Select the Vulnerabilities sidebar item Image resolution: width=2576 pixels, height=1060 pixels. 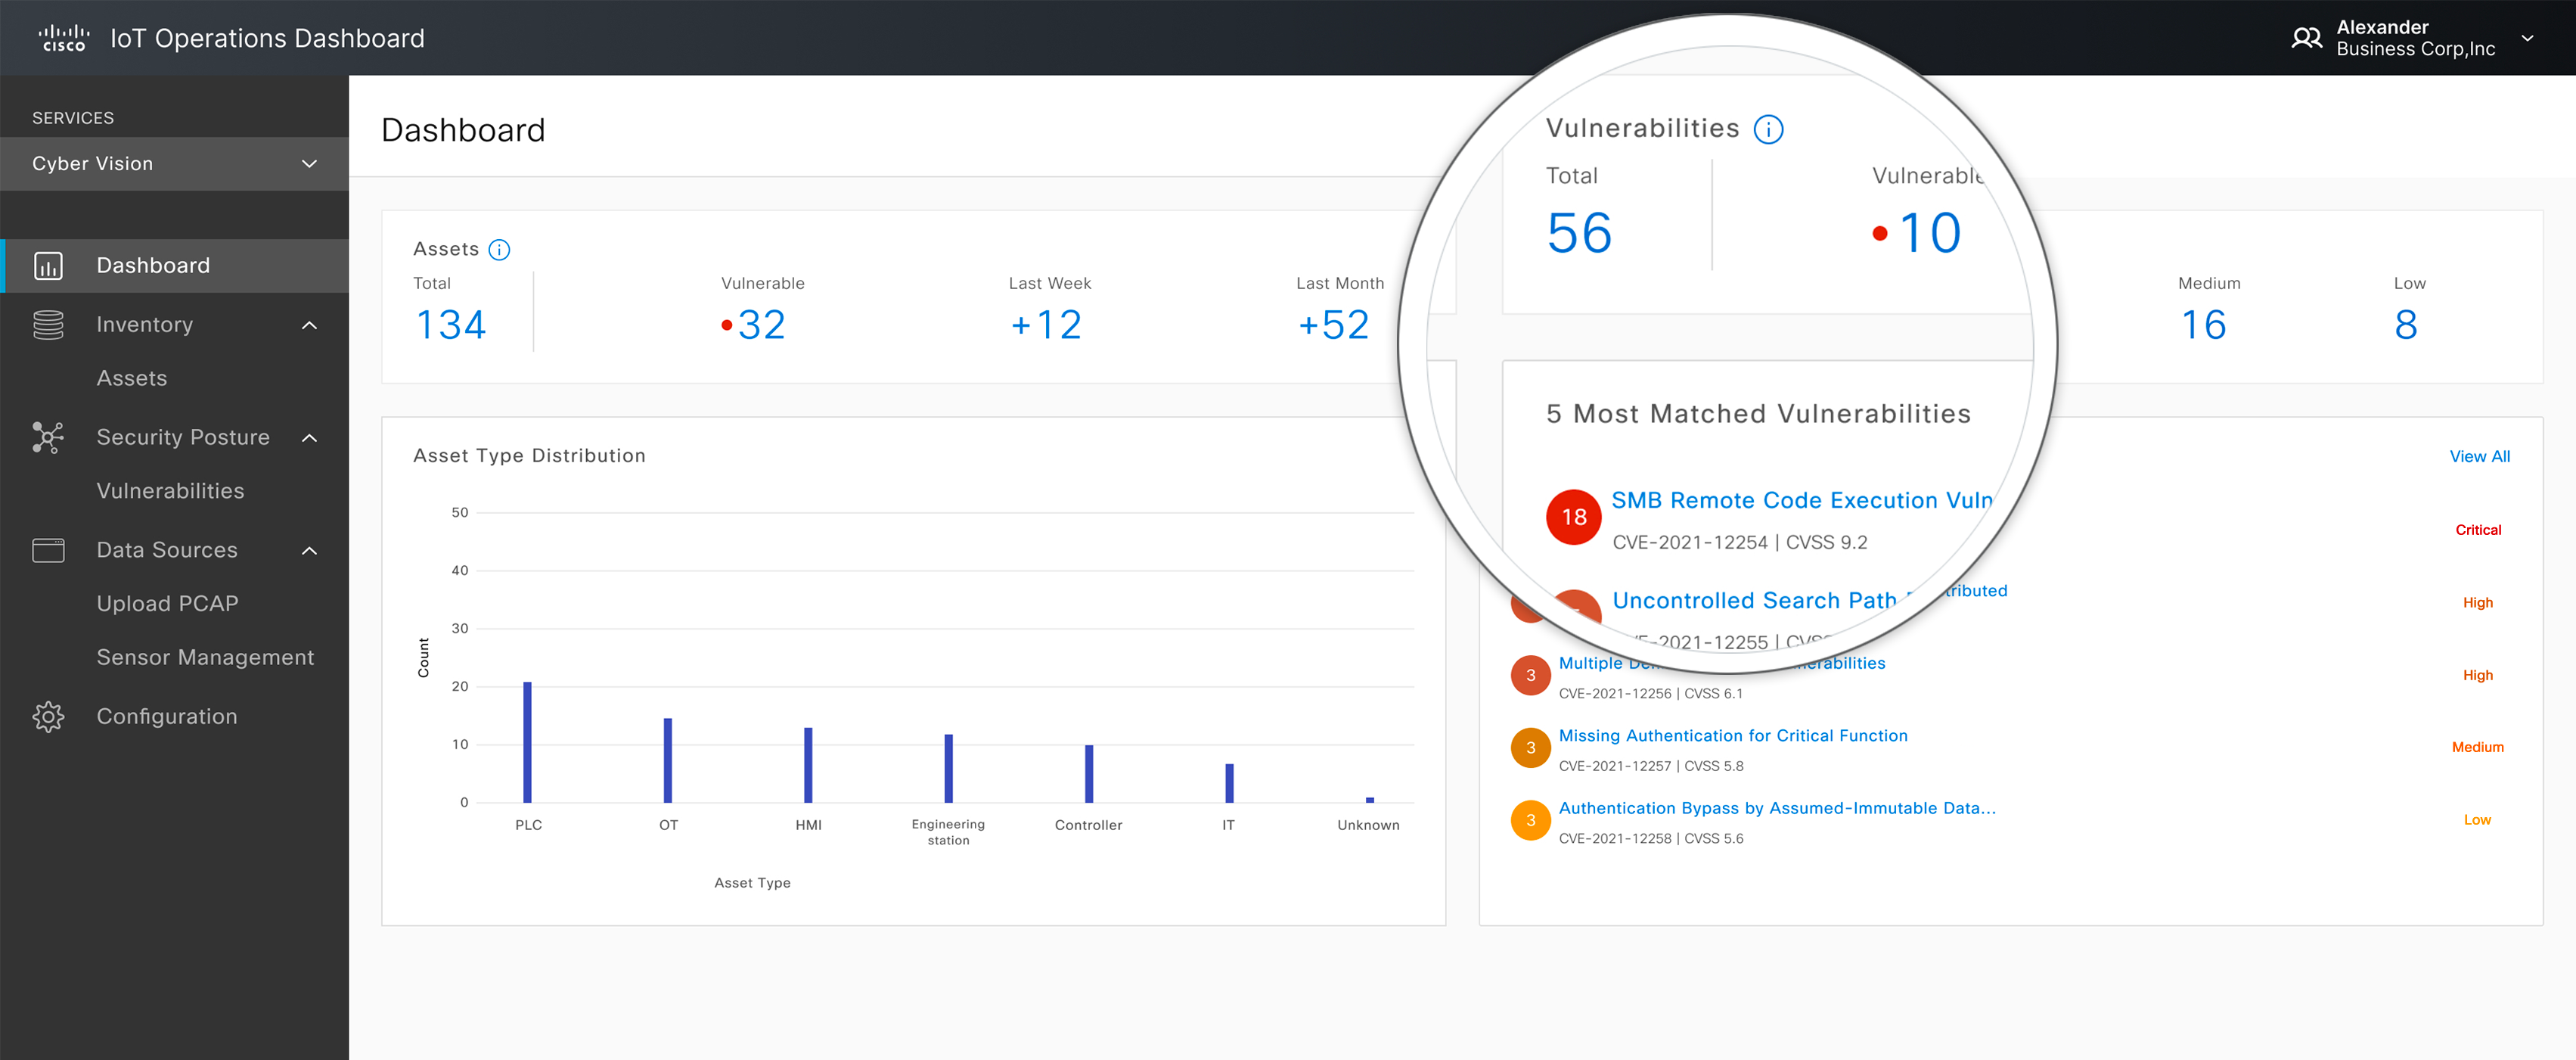click(x=170, y=491)
